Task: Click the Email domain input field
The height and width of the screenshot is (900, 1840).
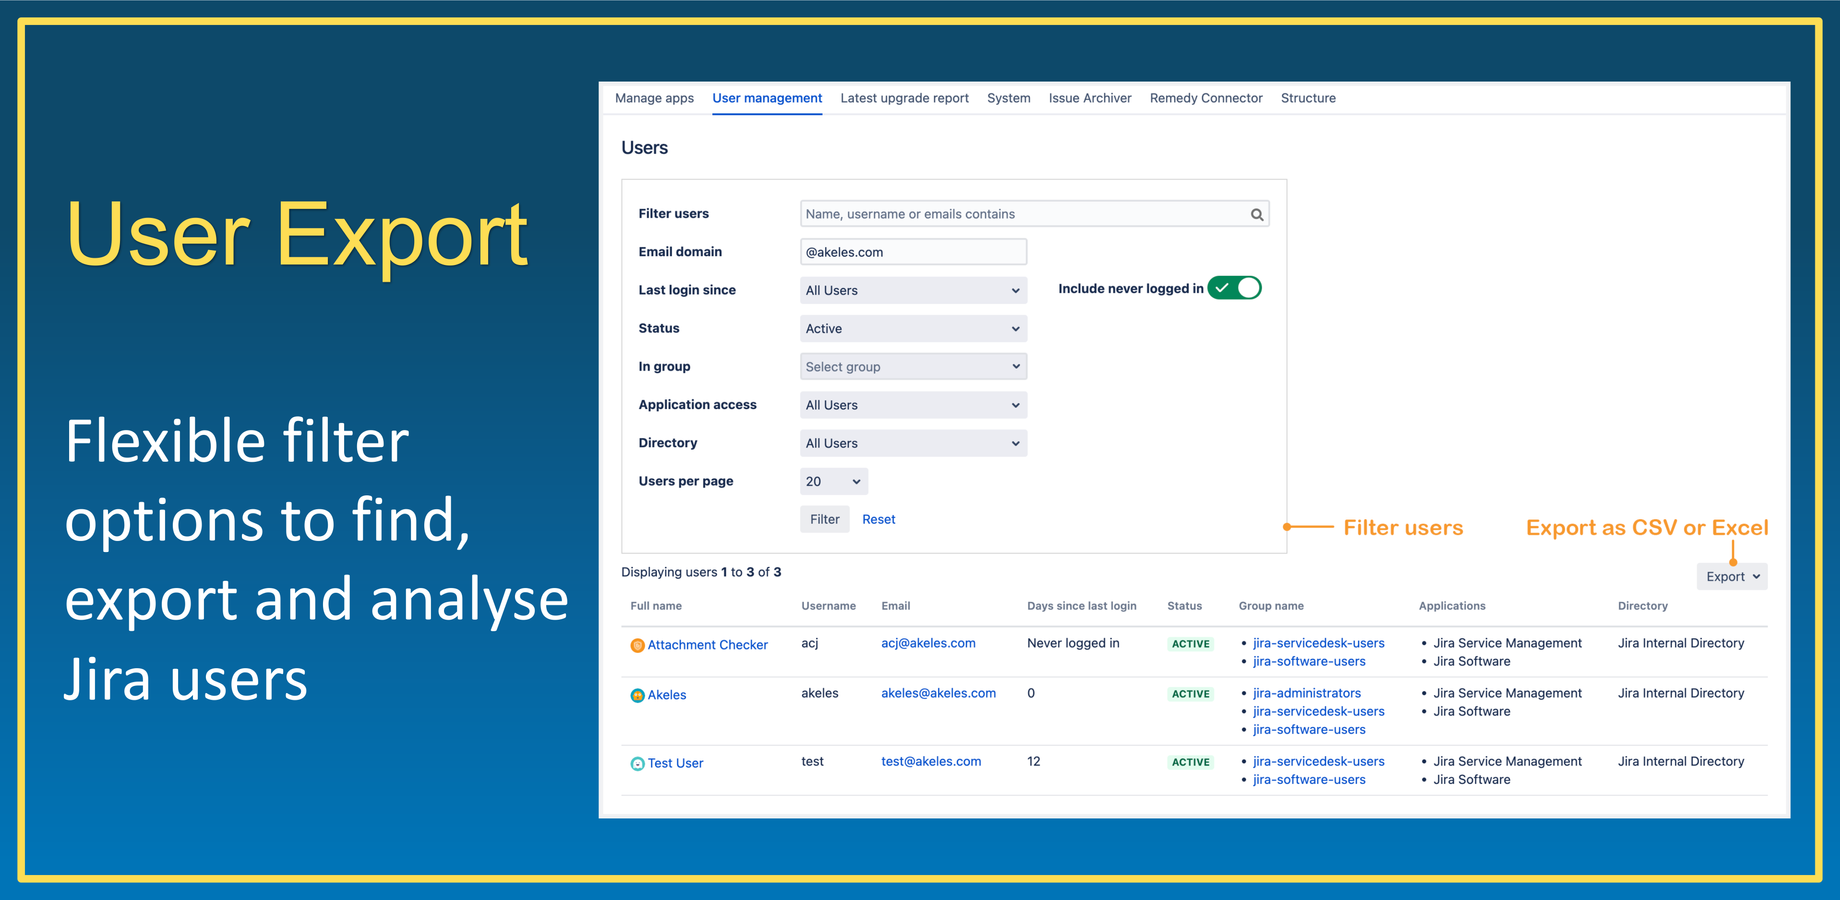Action: [x=913, y=252]
